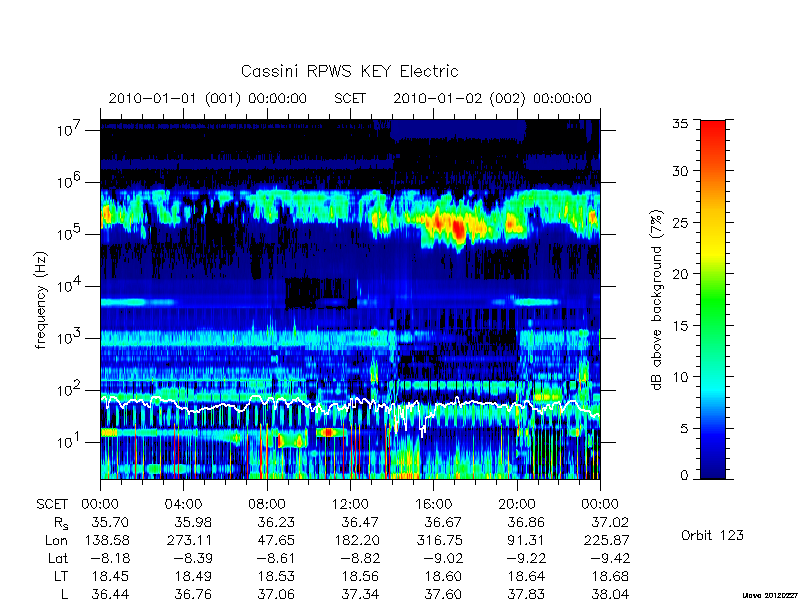Click the Lat value -8.18
Screen dimensions: 800x600
point(110,558)
